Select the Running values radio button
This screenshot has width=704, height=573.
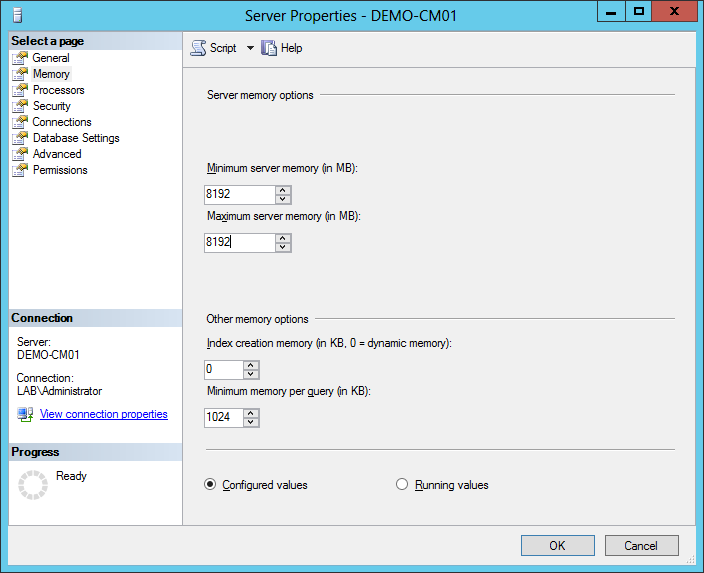(403, 485)
